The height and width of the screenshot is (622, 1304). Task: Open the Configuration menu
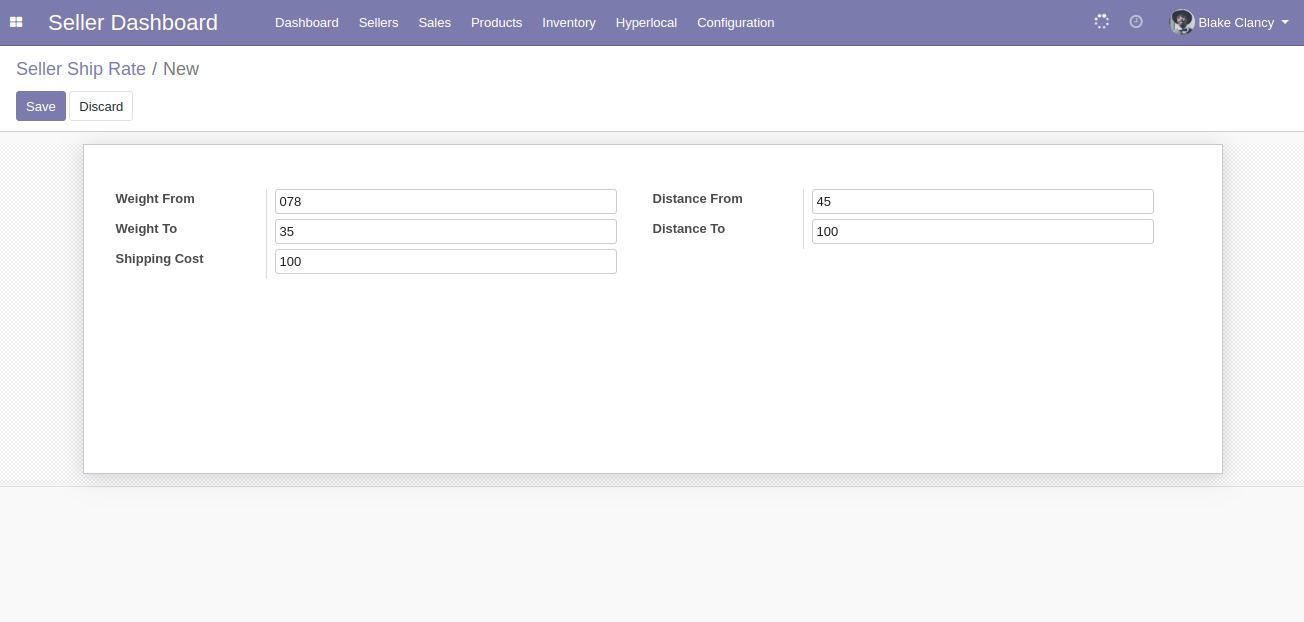[x=736, y=22]
